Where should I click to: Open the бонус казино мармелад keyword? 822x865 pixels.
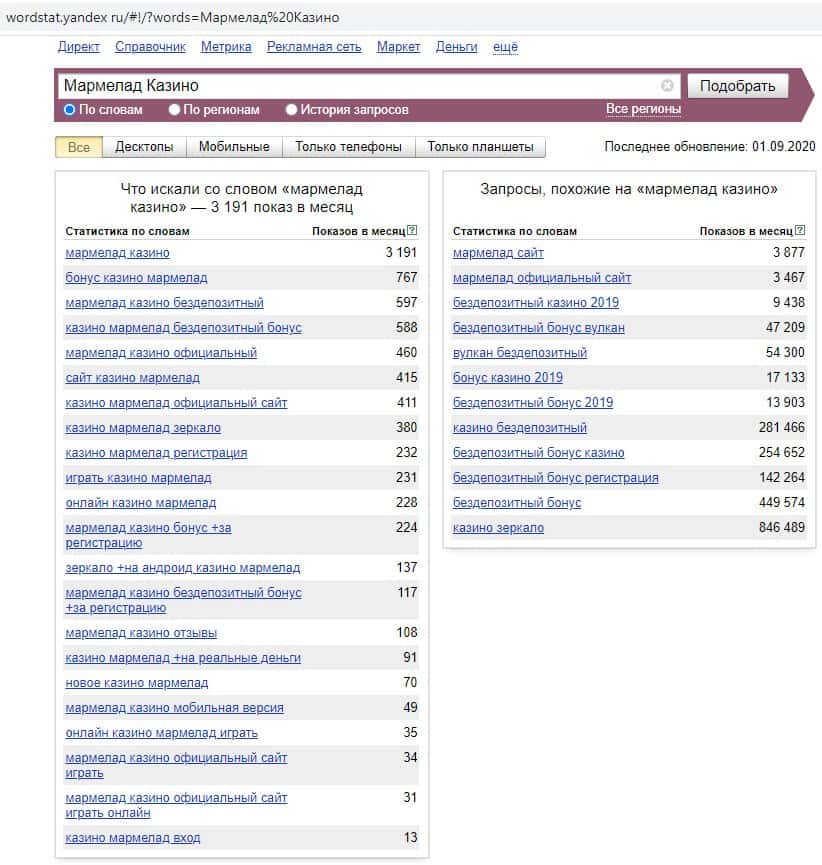click(136, 277)
